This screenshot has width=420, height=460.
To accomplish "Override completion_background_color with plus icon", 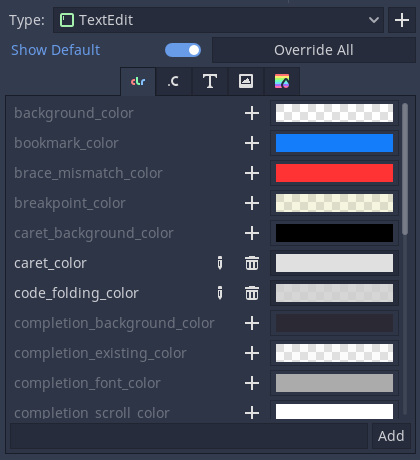I will pyautogui.click(x=252, y=323).
